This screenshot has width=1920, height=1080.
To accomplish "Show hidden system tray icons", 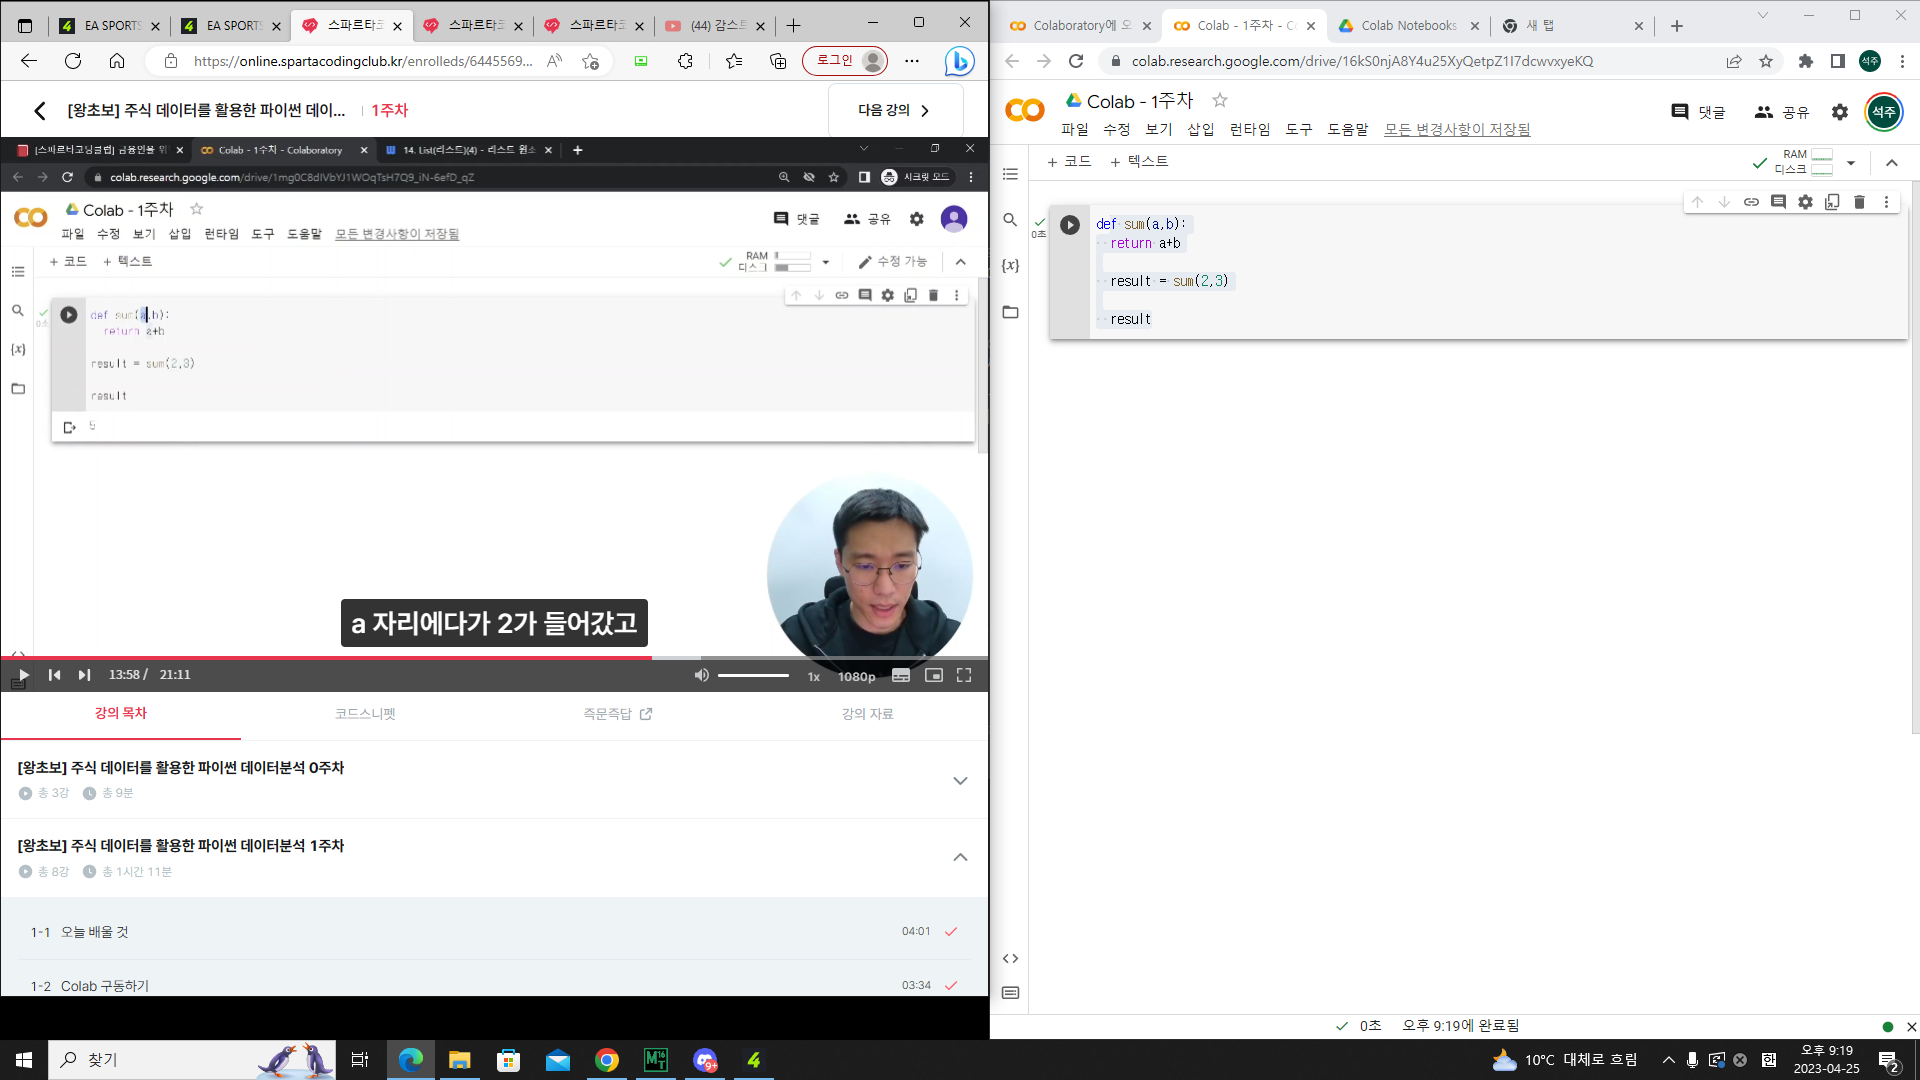I will coord(1668,1060).
